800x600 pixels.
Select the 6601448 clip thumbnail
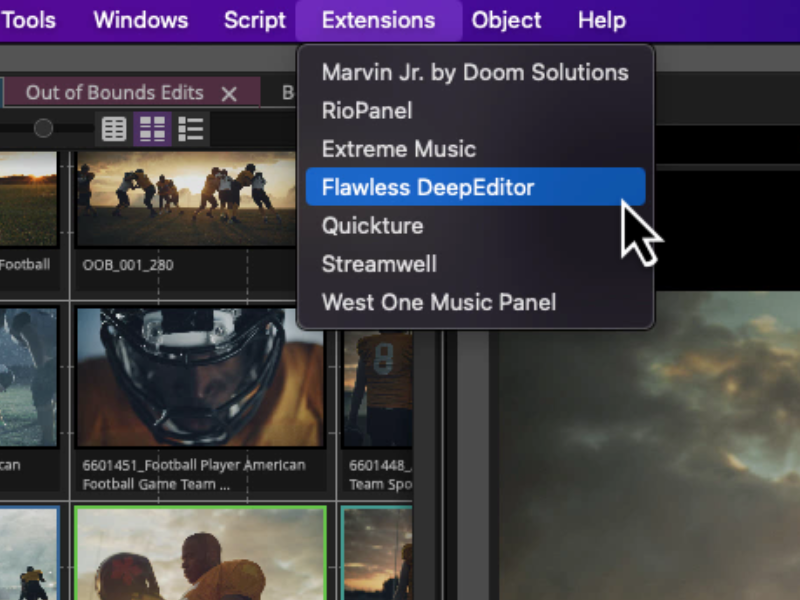[x=378, y=389]
